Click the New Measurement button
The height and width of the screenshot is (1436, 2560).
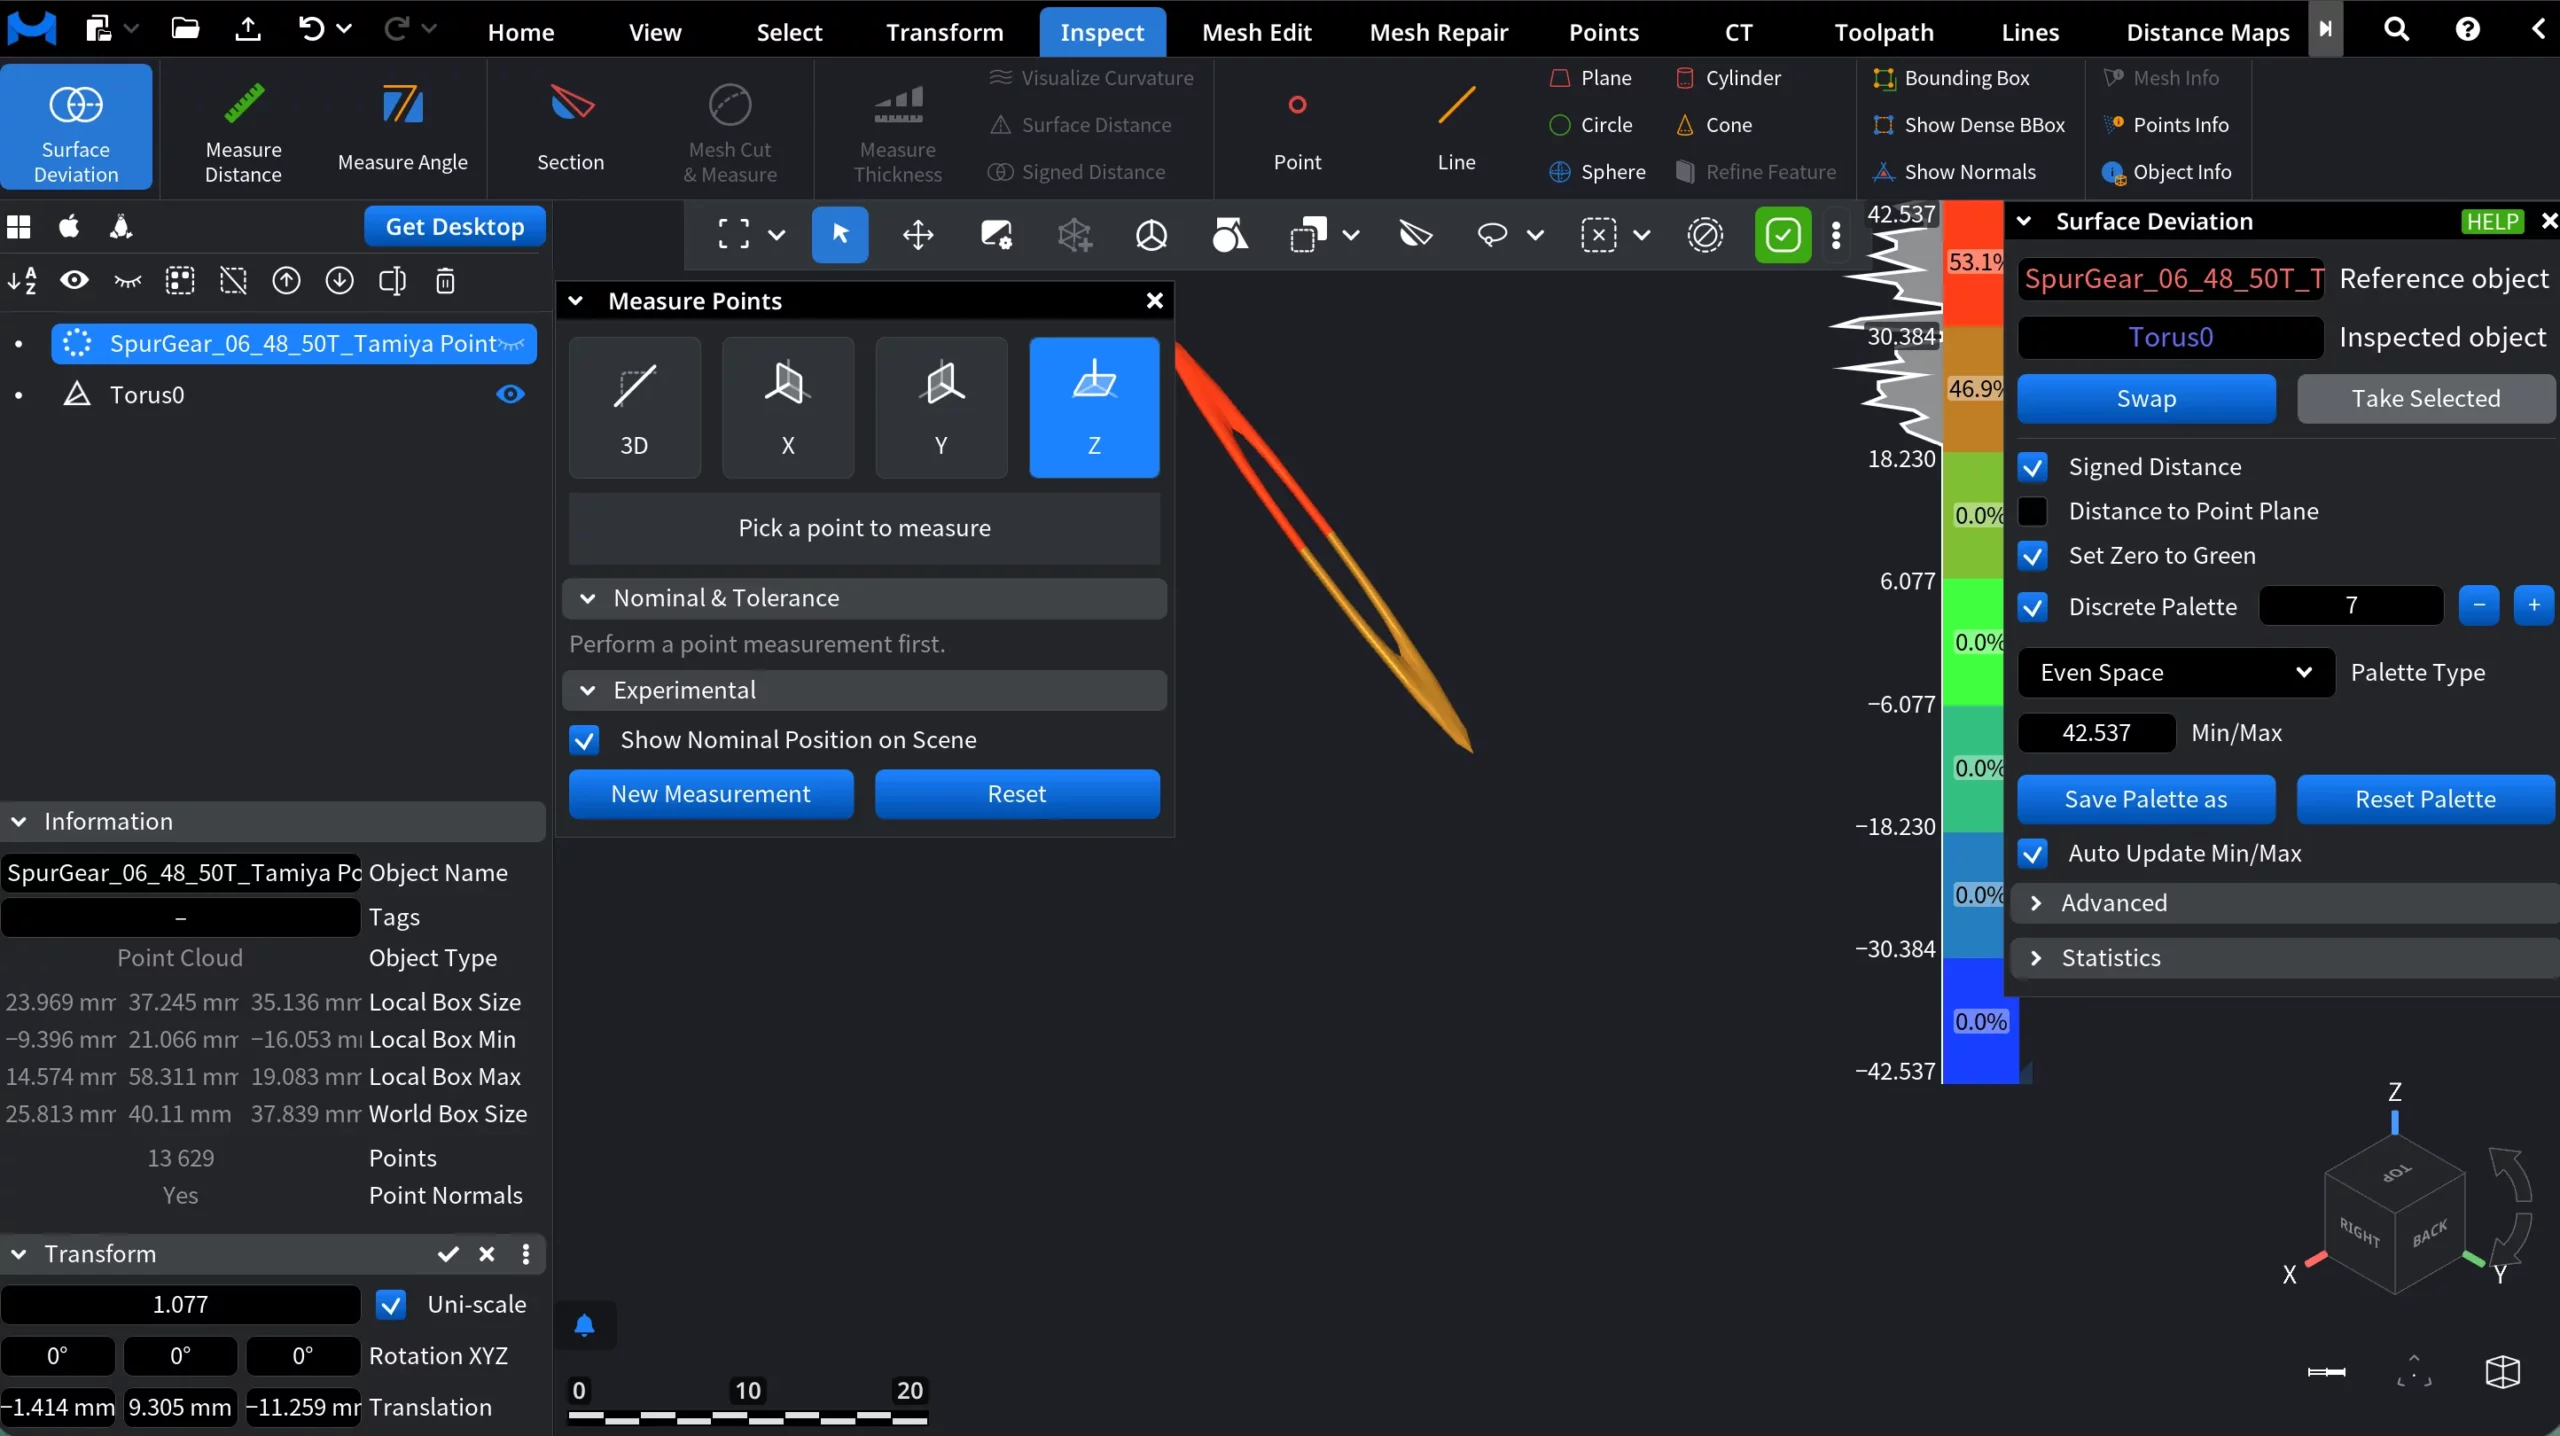711,793
